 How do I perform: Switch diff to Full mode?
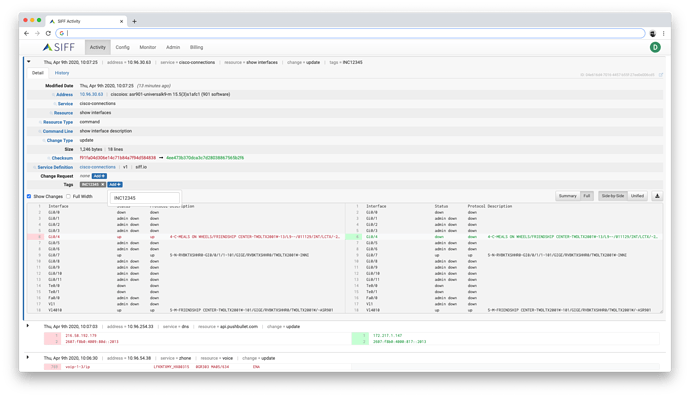[587, 196]
